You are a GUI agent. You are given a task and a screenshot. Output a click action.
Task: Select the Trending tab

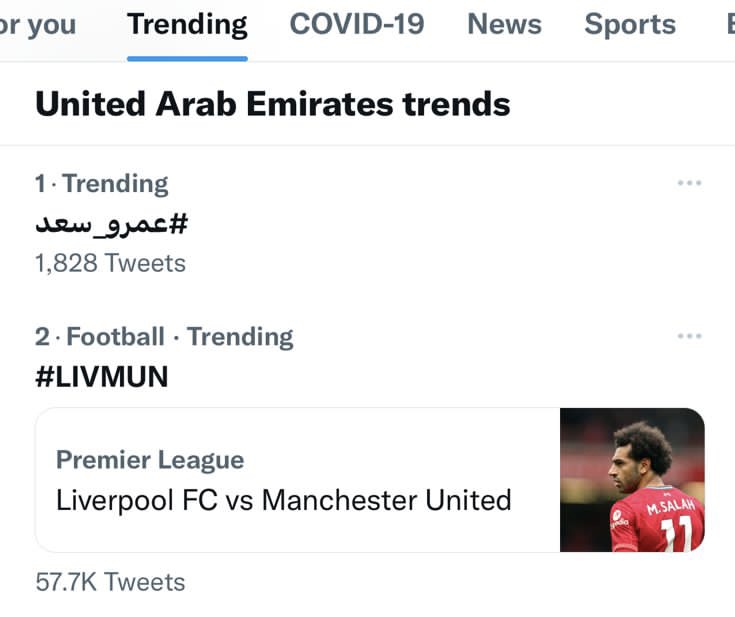[x=187, y=24]
